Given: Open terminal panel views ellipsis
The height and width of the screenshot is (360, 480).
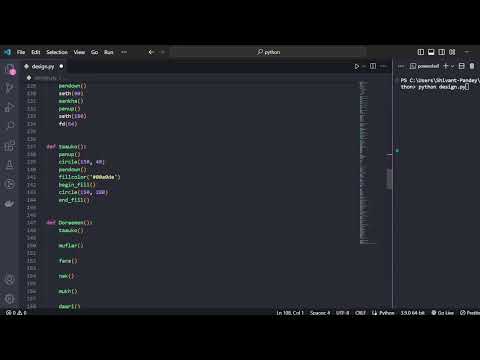Looking at the screenshot, I should (401, 66).
